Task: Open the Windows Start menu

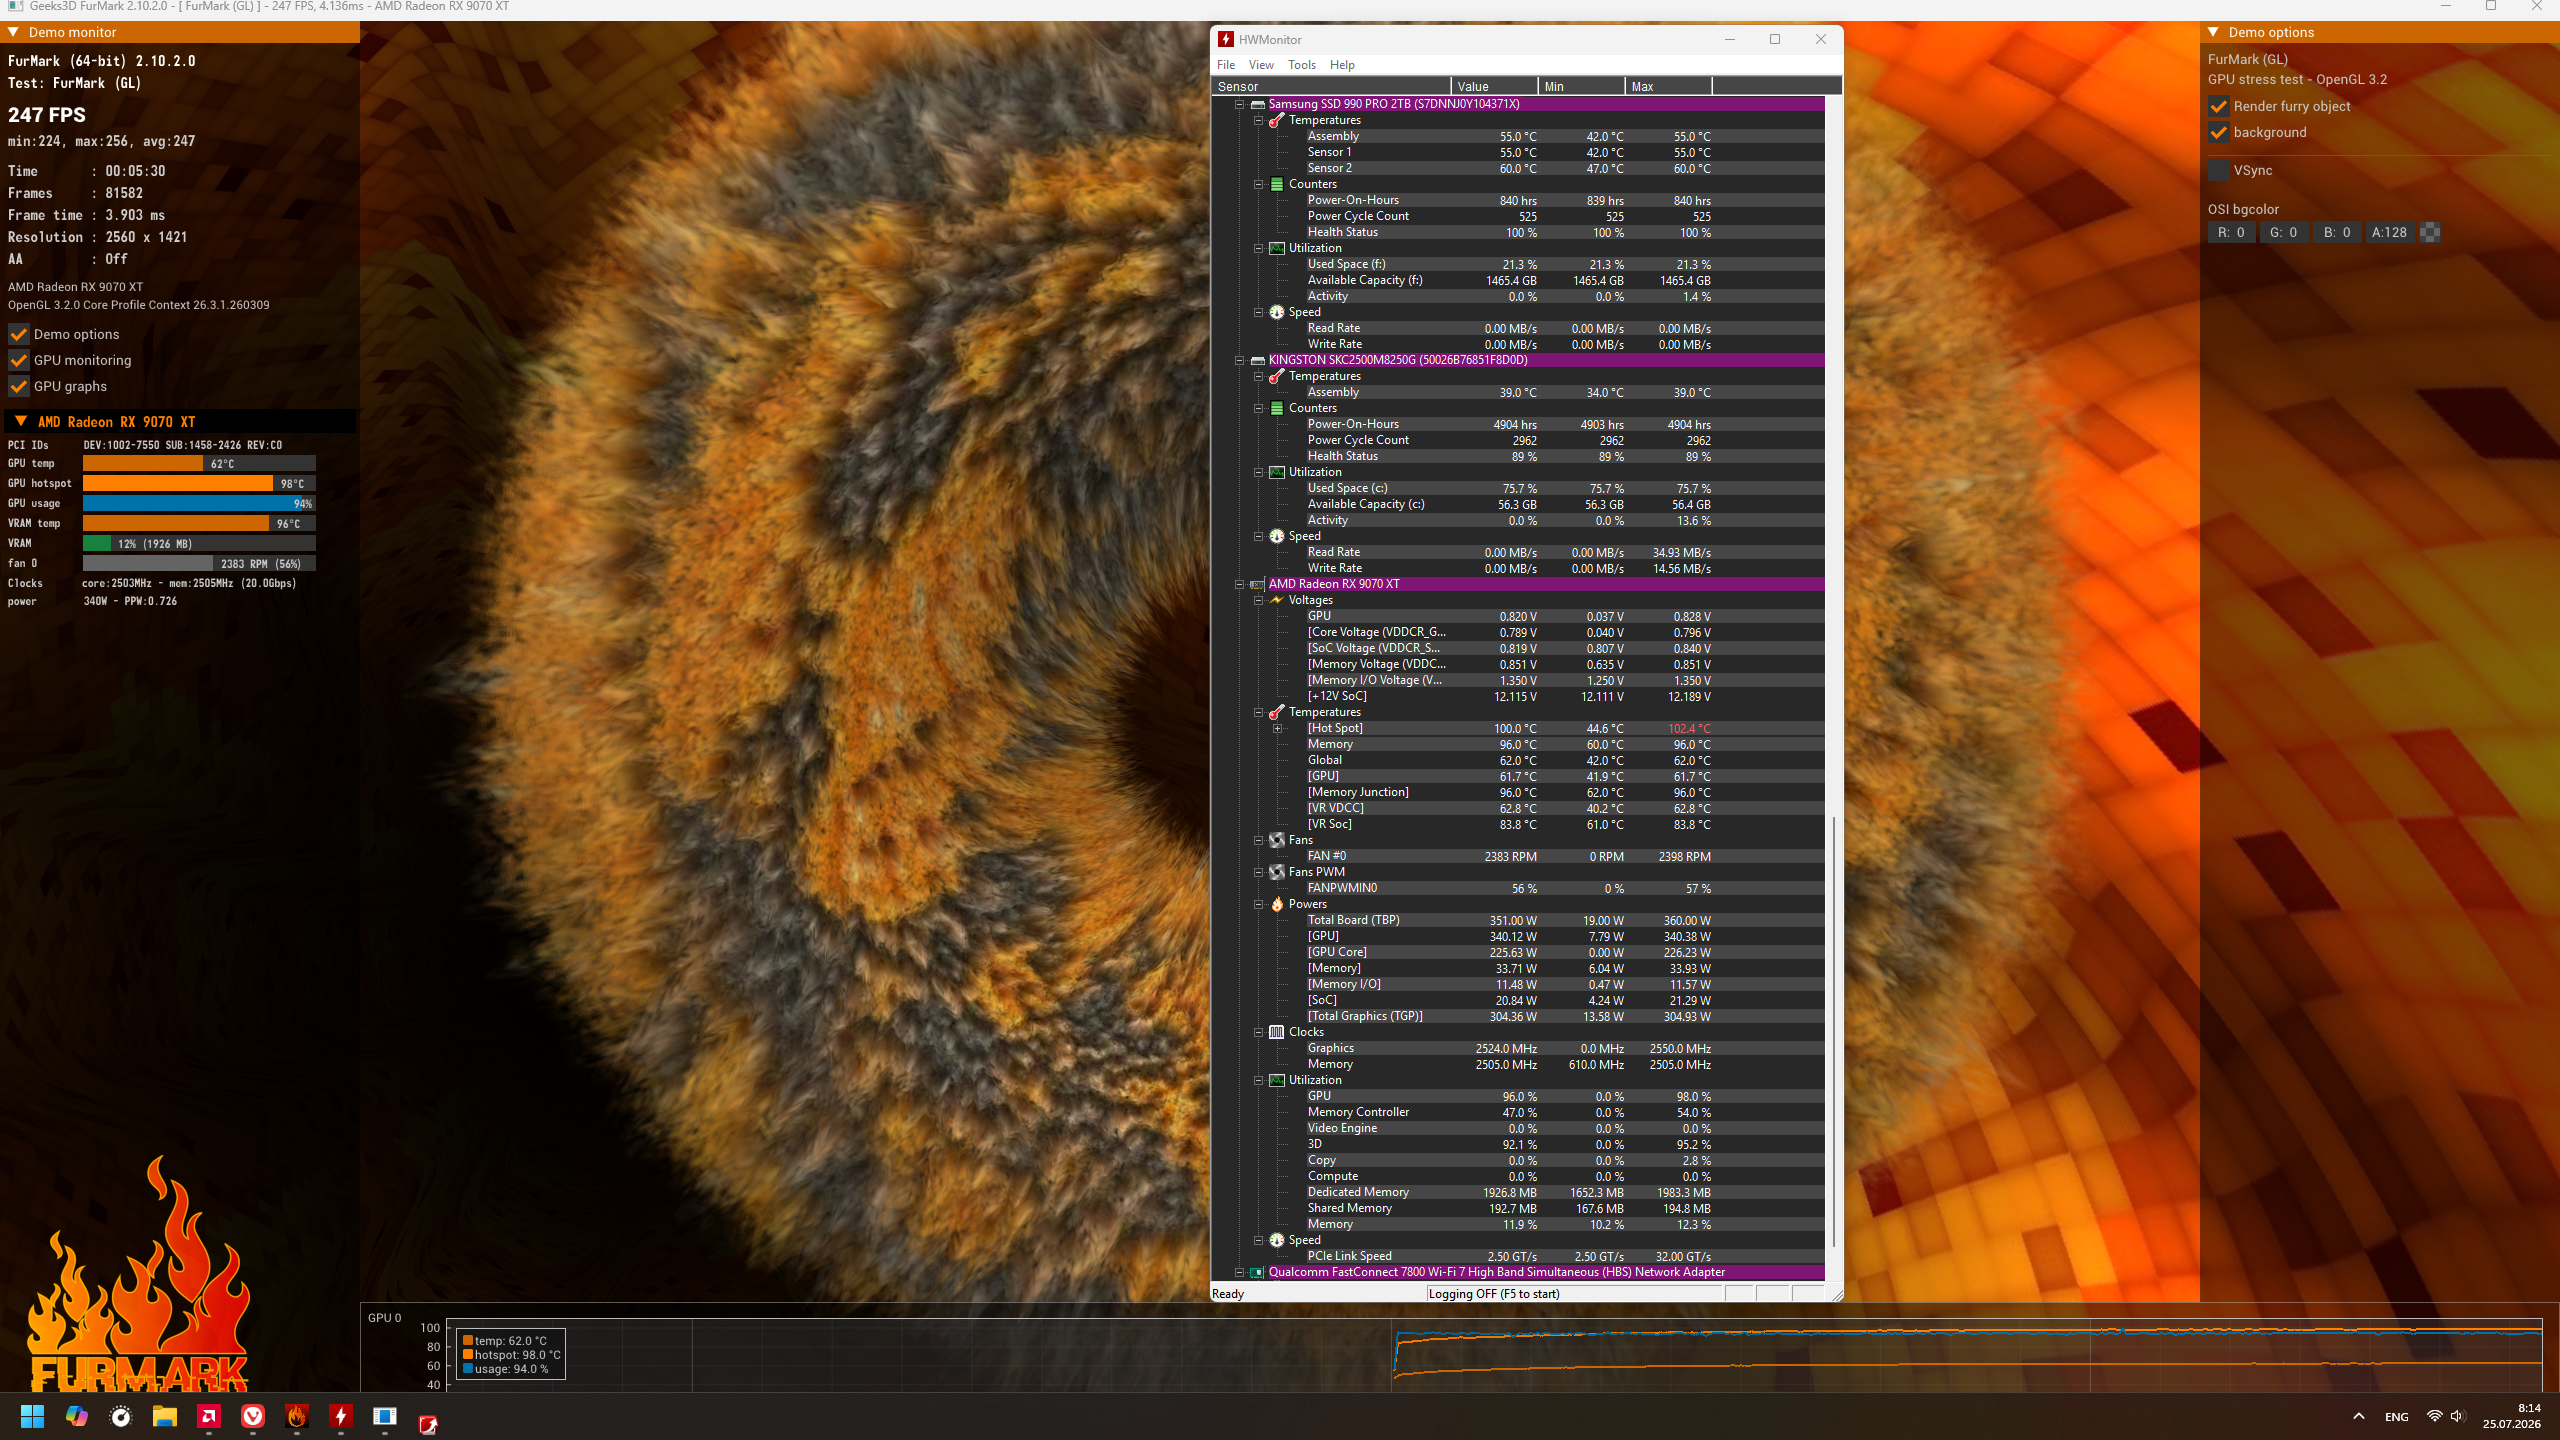Action: pyautogui.click(x=32, y=1416)
